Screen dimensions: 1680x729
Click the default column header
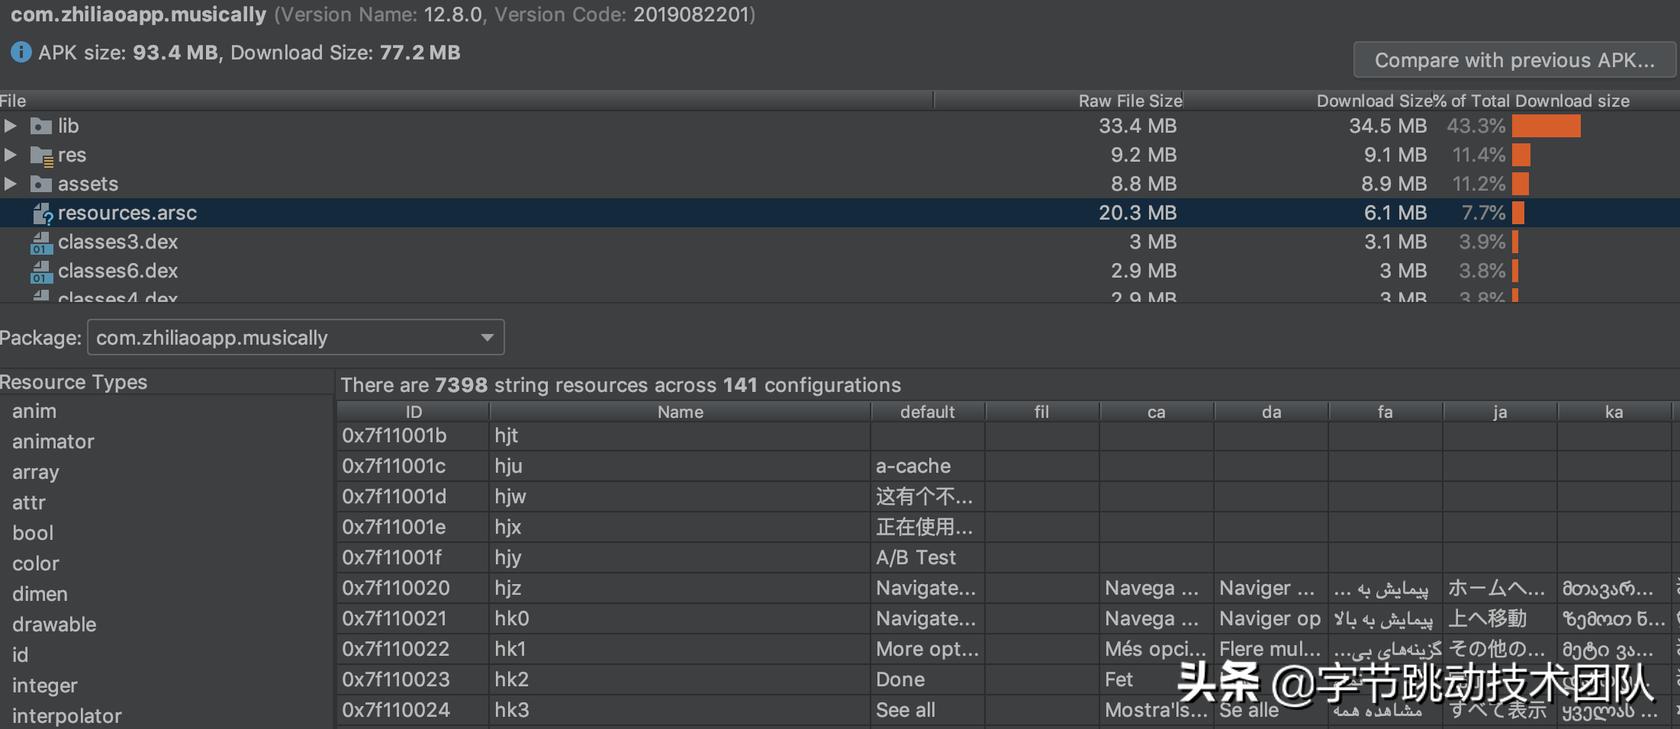click(x=927, y=412)
